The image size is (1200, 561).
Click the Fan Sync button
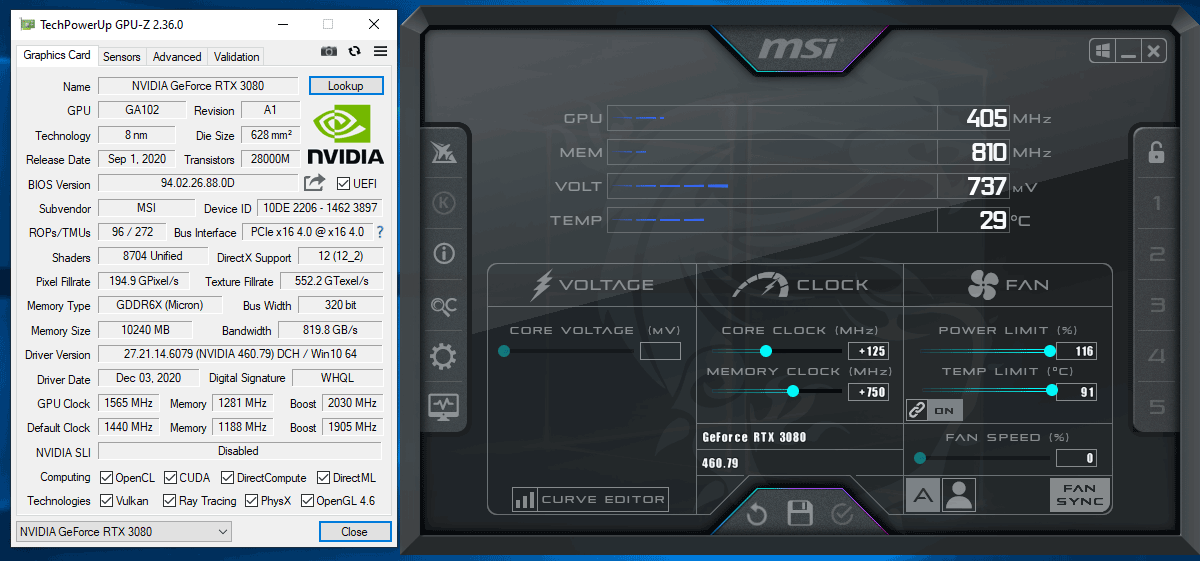(1080, 494)
